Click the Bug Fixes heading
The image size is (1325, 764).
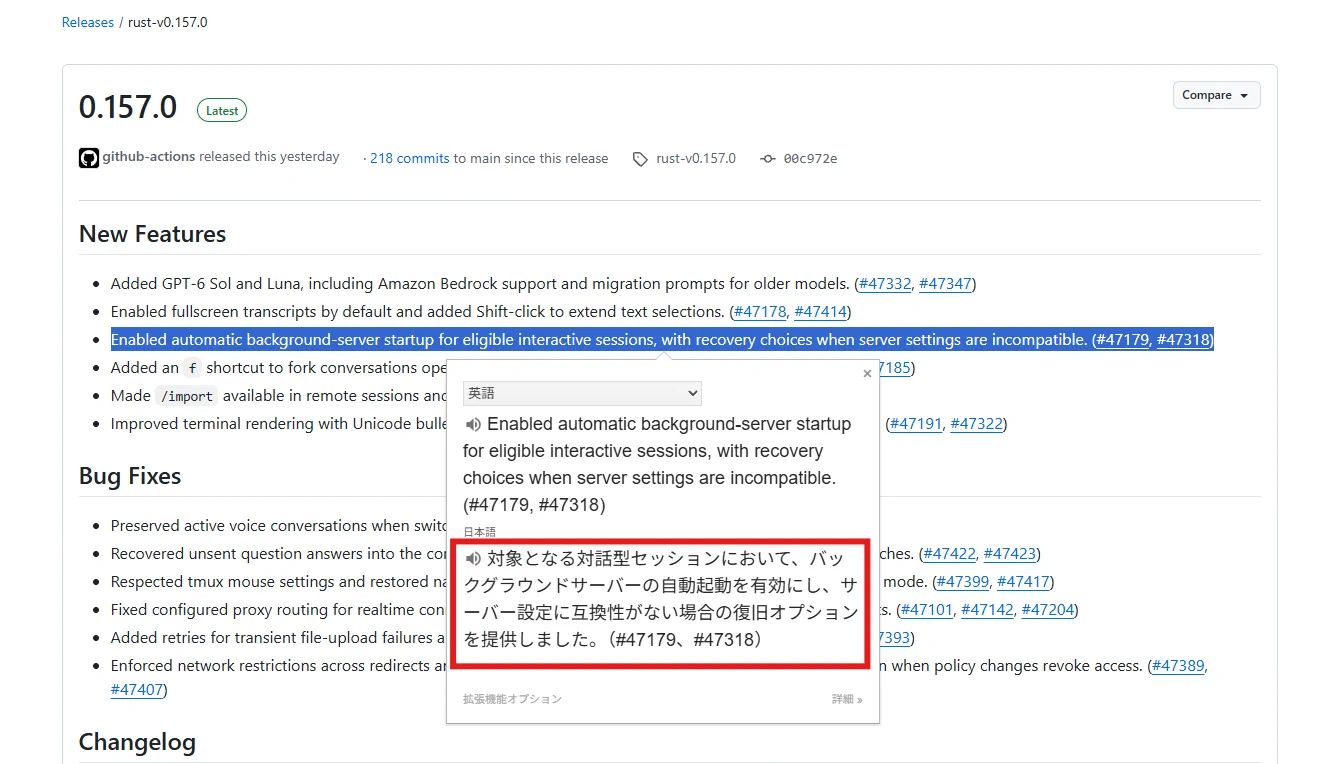[130, 476]
